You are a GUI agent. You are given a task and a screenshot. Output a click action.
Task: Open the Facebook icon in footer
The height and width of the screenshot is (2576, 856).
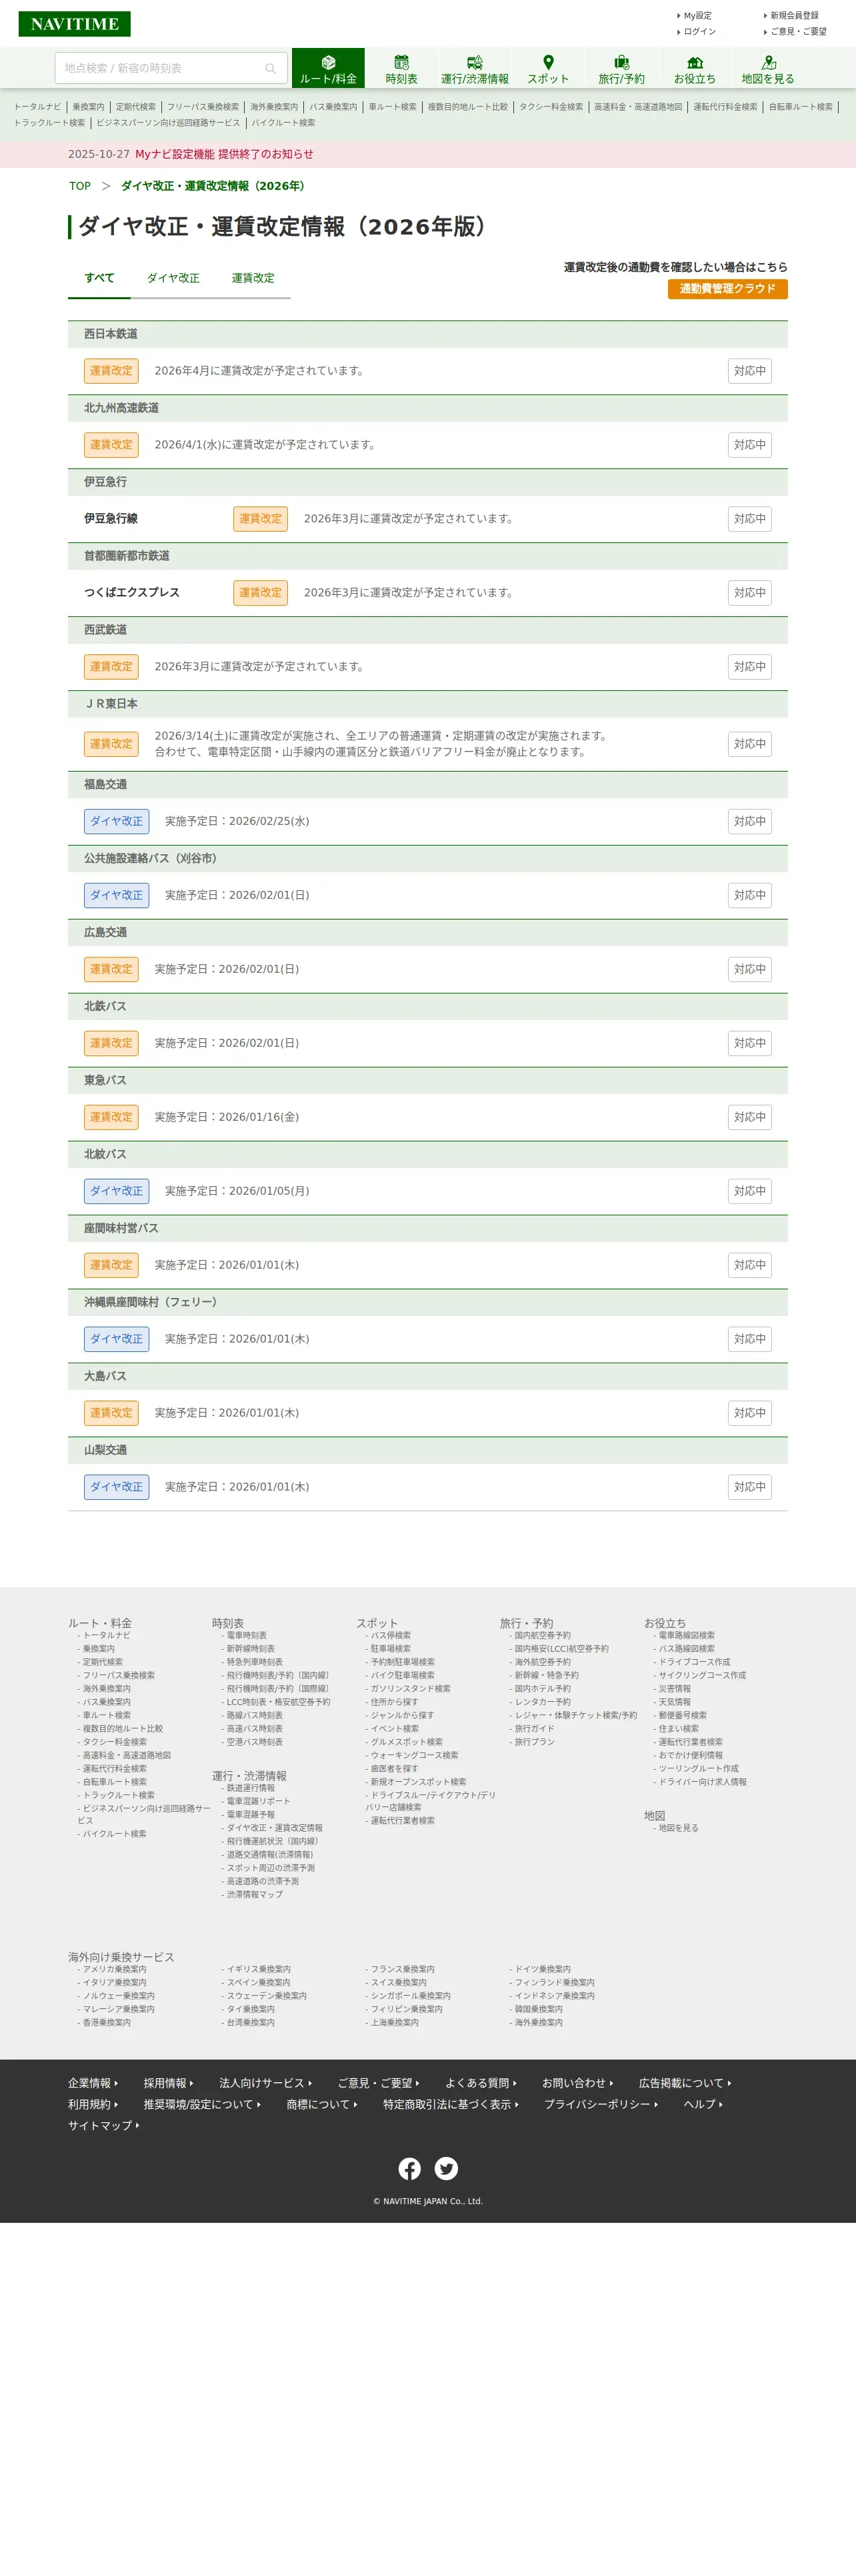click(x=410, y=2168)
